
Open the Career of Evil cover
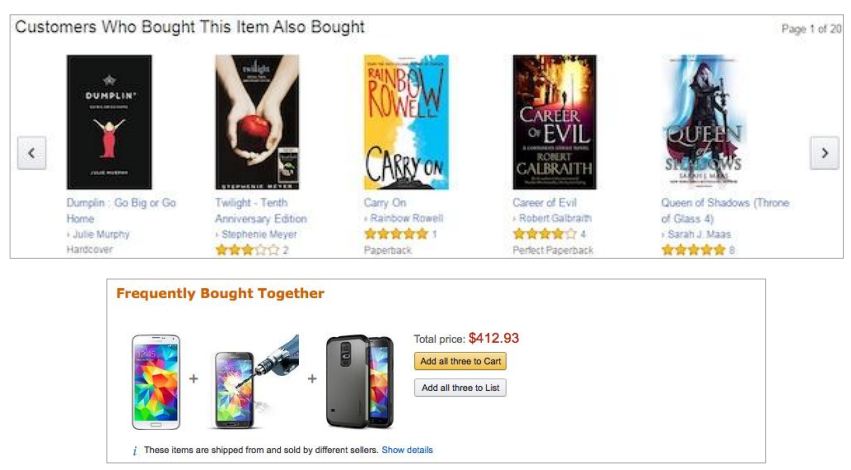coord(554,122)
